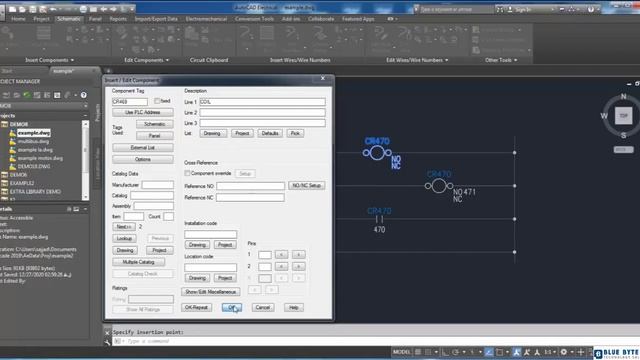
Task: Click the New file icon in quick access toolbar
Action: point(13,9)
